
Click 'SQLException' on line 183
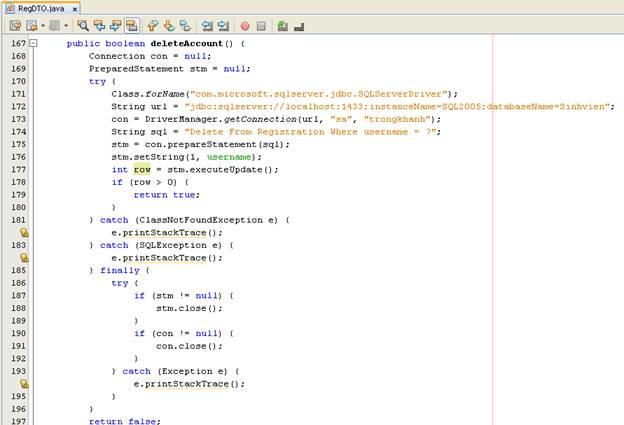173,245
